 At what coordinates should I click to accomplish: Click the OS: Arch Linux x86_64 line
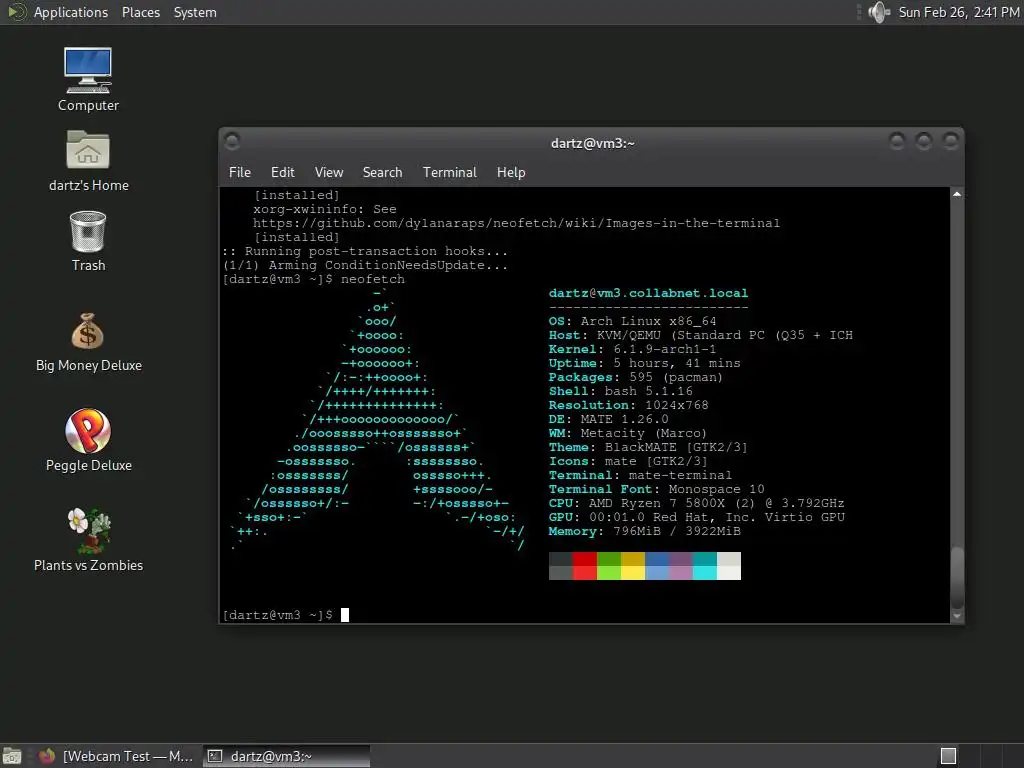coord(632,321)
